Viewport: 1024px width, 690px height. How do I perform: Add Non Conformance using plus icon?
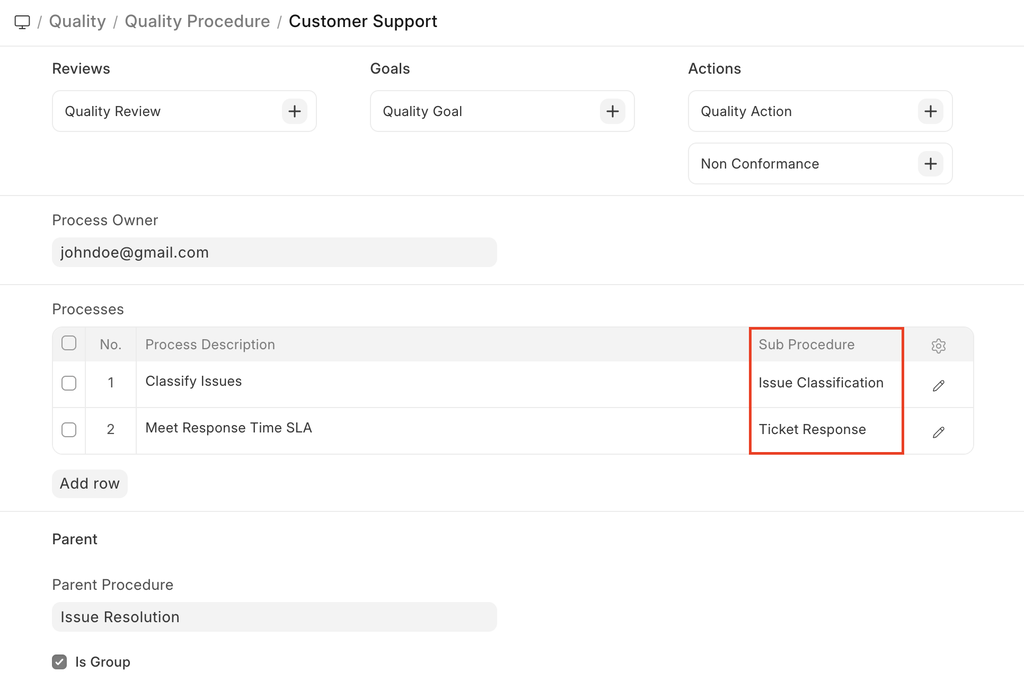click(930, 163)
